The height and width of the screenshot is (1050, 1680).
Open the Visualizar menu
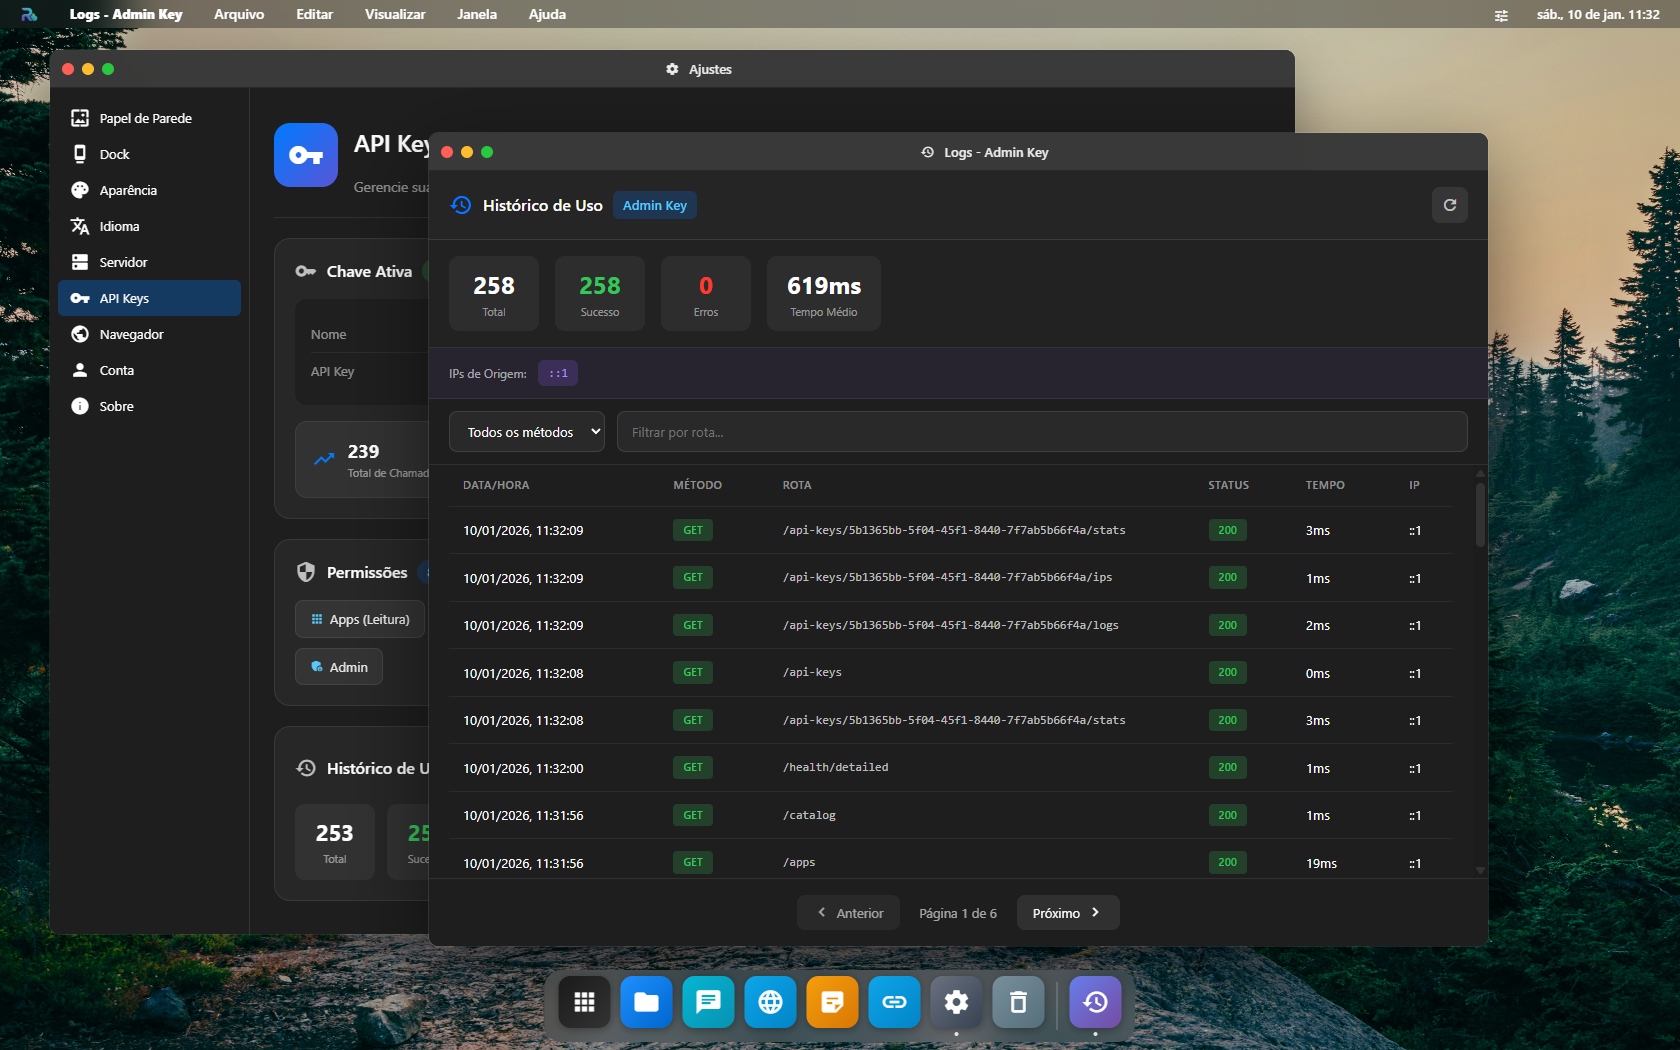[x=395, y=14]
